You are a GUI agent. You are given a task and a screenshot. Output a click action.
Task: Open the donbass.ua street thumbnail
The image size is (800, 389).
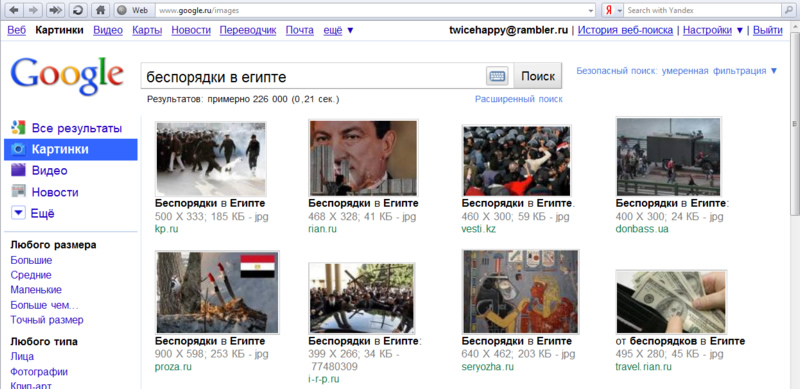click(x=668, y=156)
